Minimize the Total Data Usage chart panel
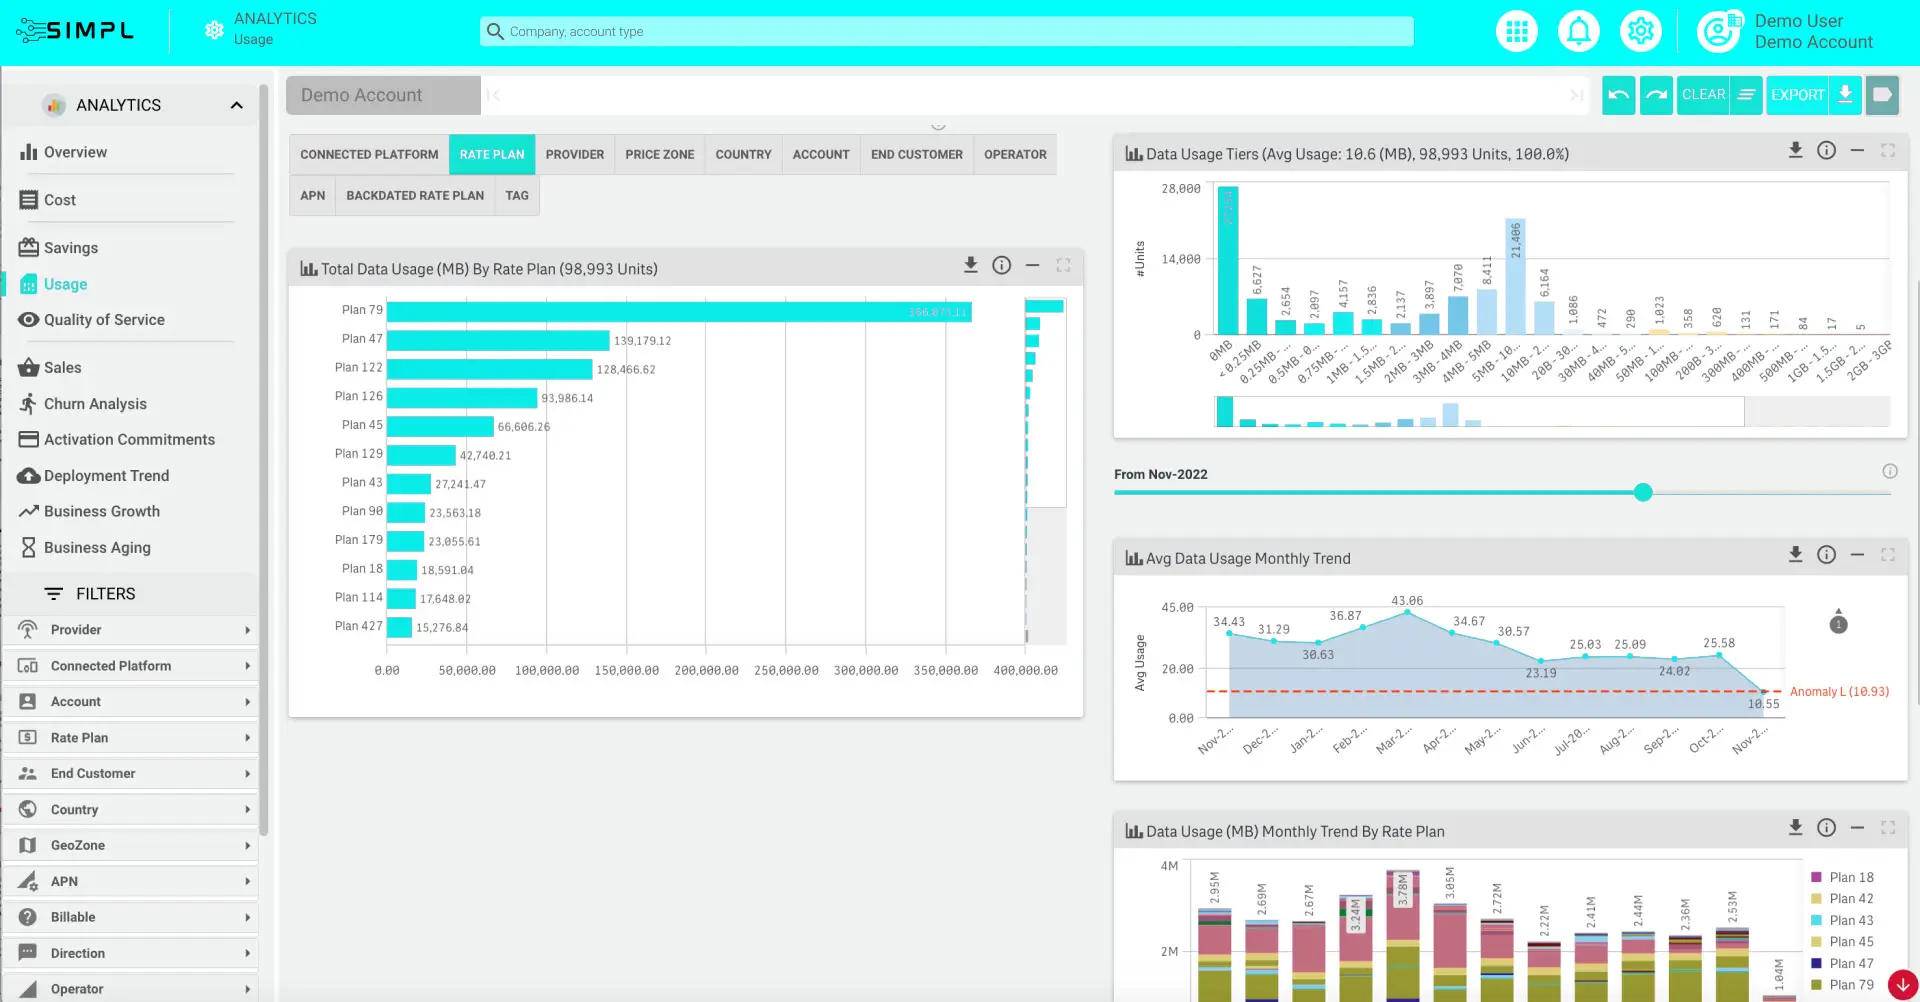 click(1032, 265)
